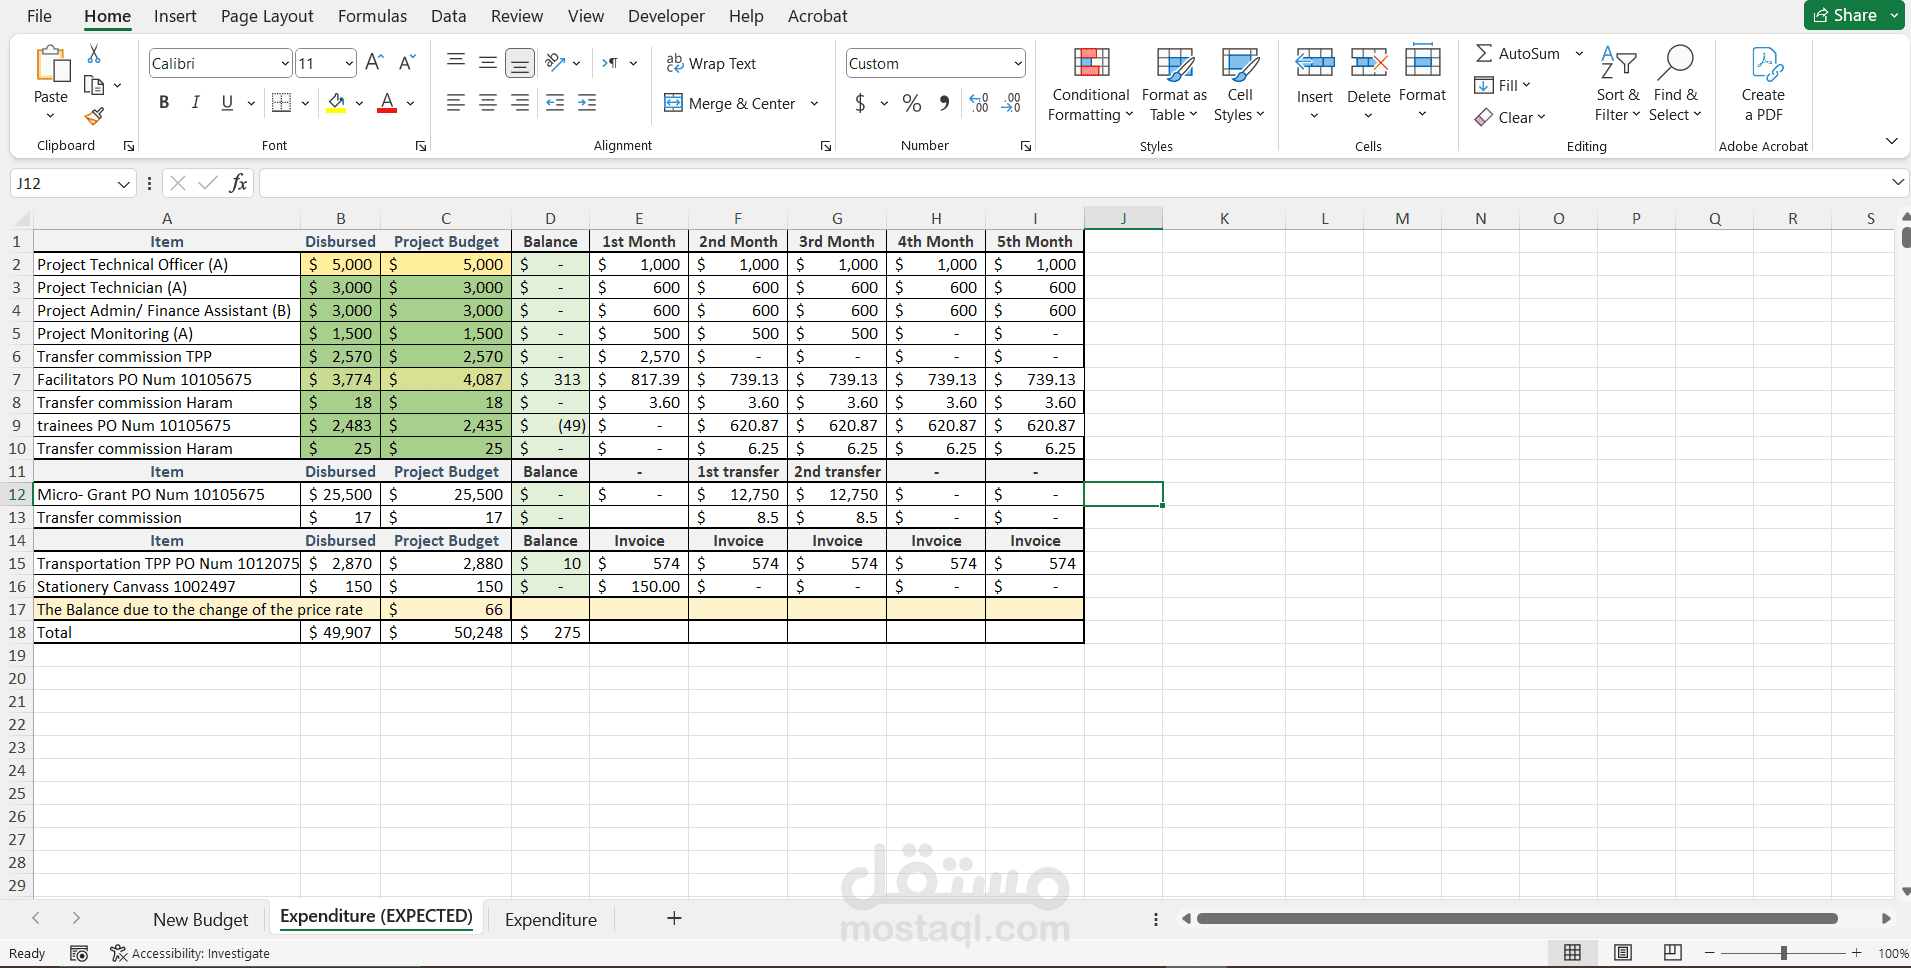Click the horizontal scrollbar thumb
Viewport: 1911px width, 968px height.
coord(1517,918)
